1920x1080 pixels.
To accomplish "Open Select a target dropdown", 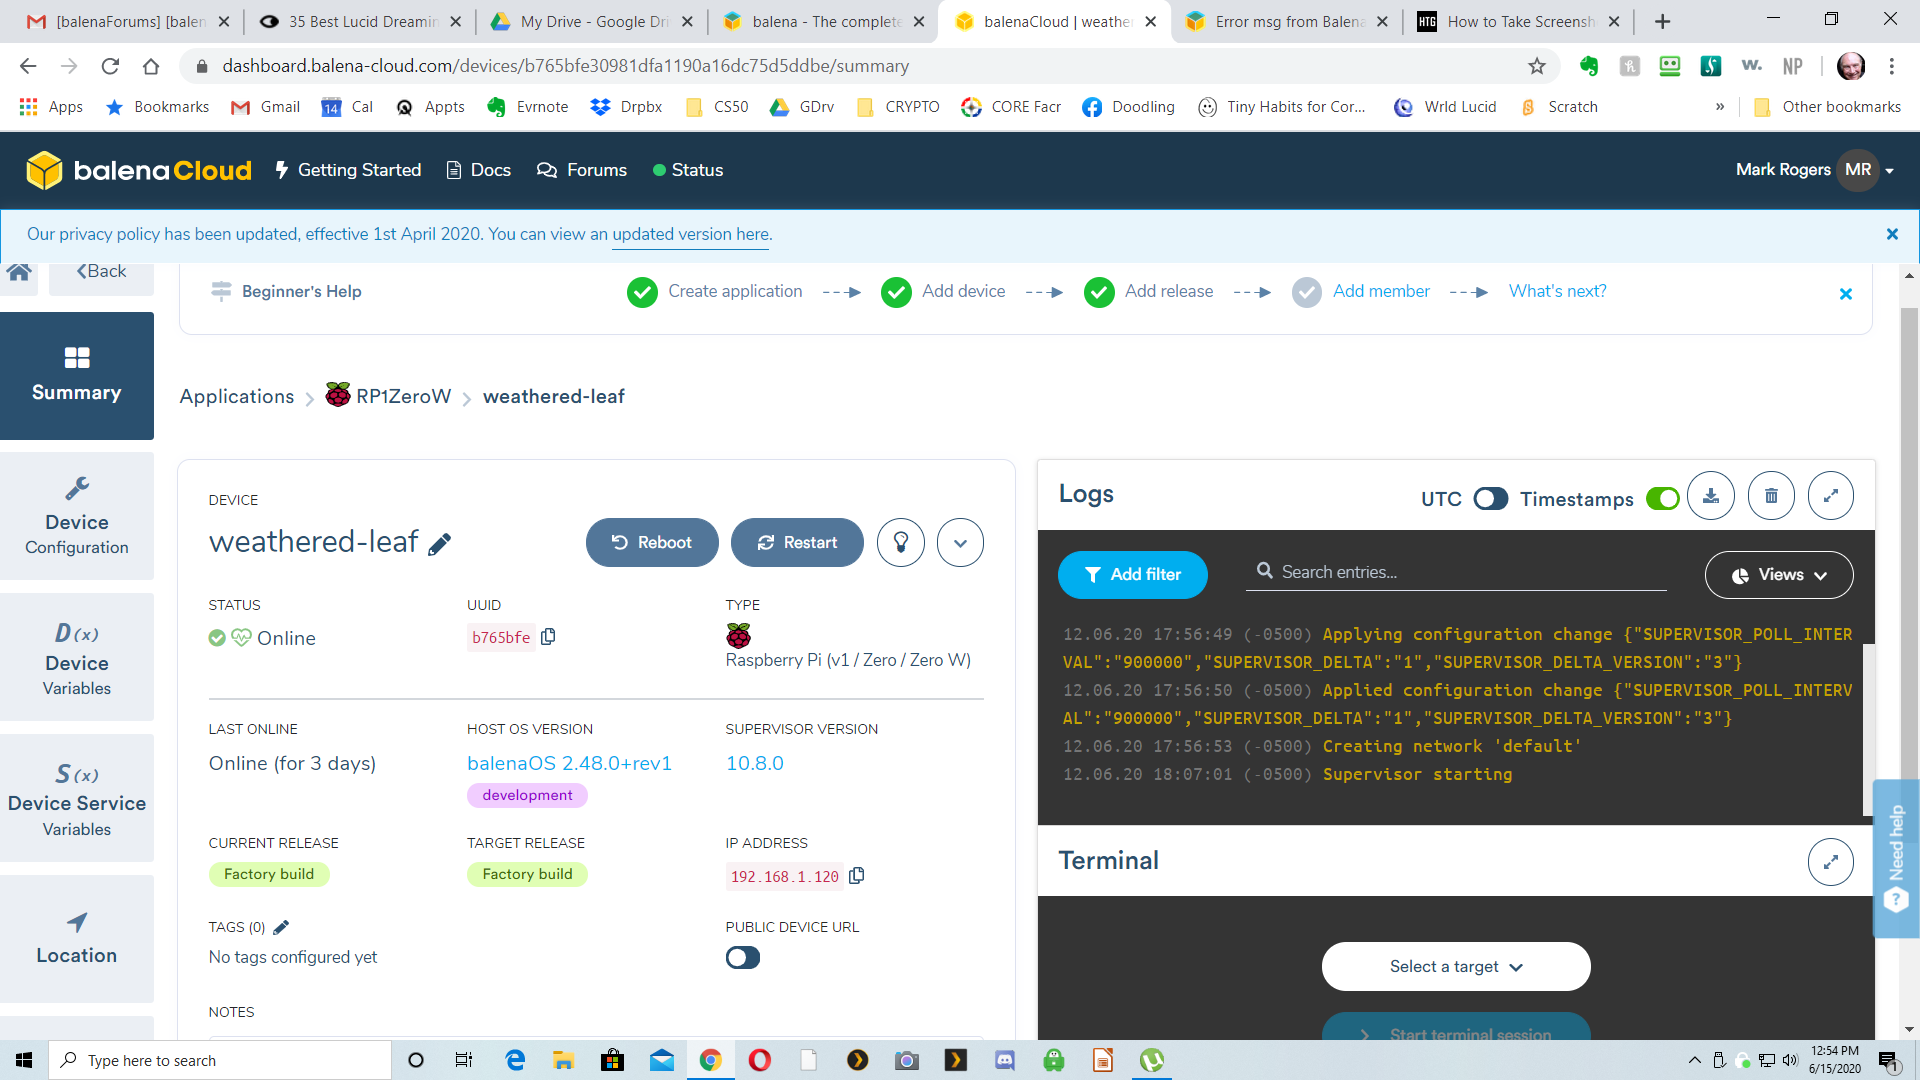I will 1456,967.
